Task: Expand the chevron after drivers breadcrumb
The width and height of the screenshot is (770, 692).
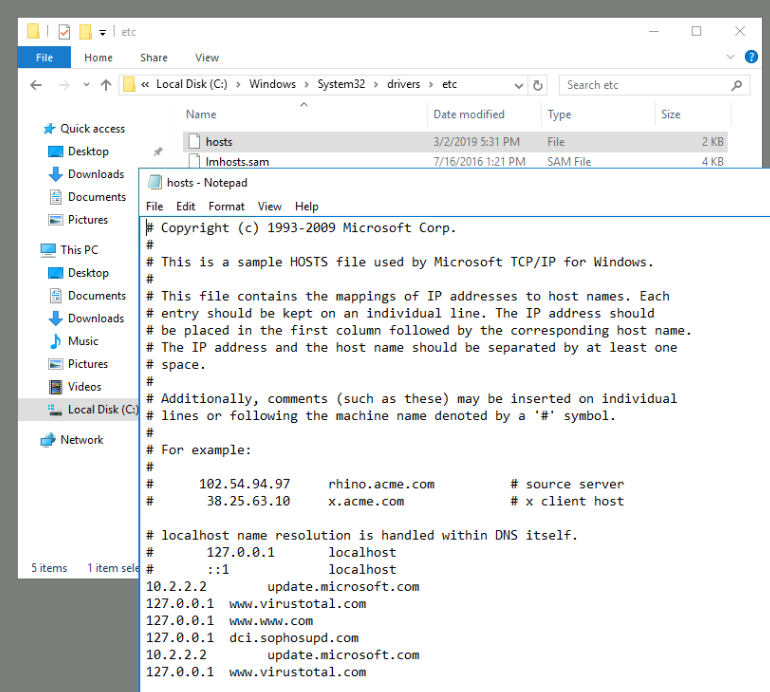Action: [x=431, y=84]
